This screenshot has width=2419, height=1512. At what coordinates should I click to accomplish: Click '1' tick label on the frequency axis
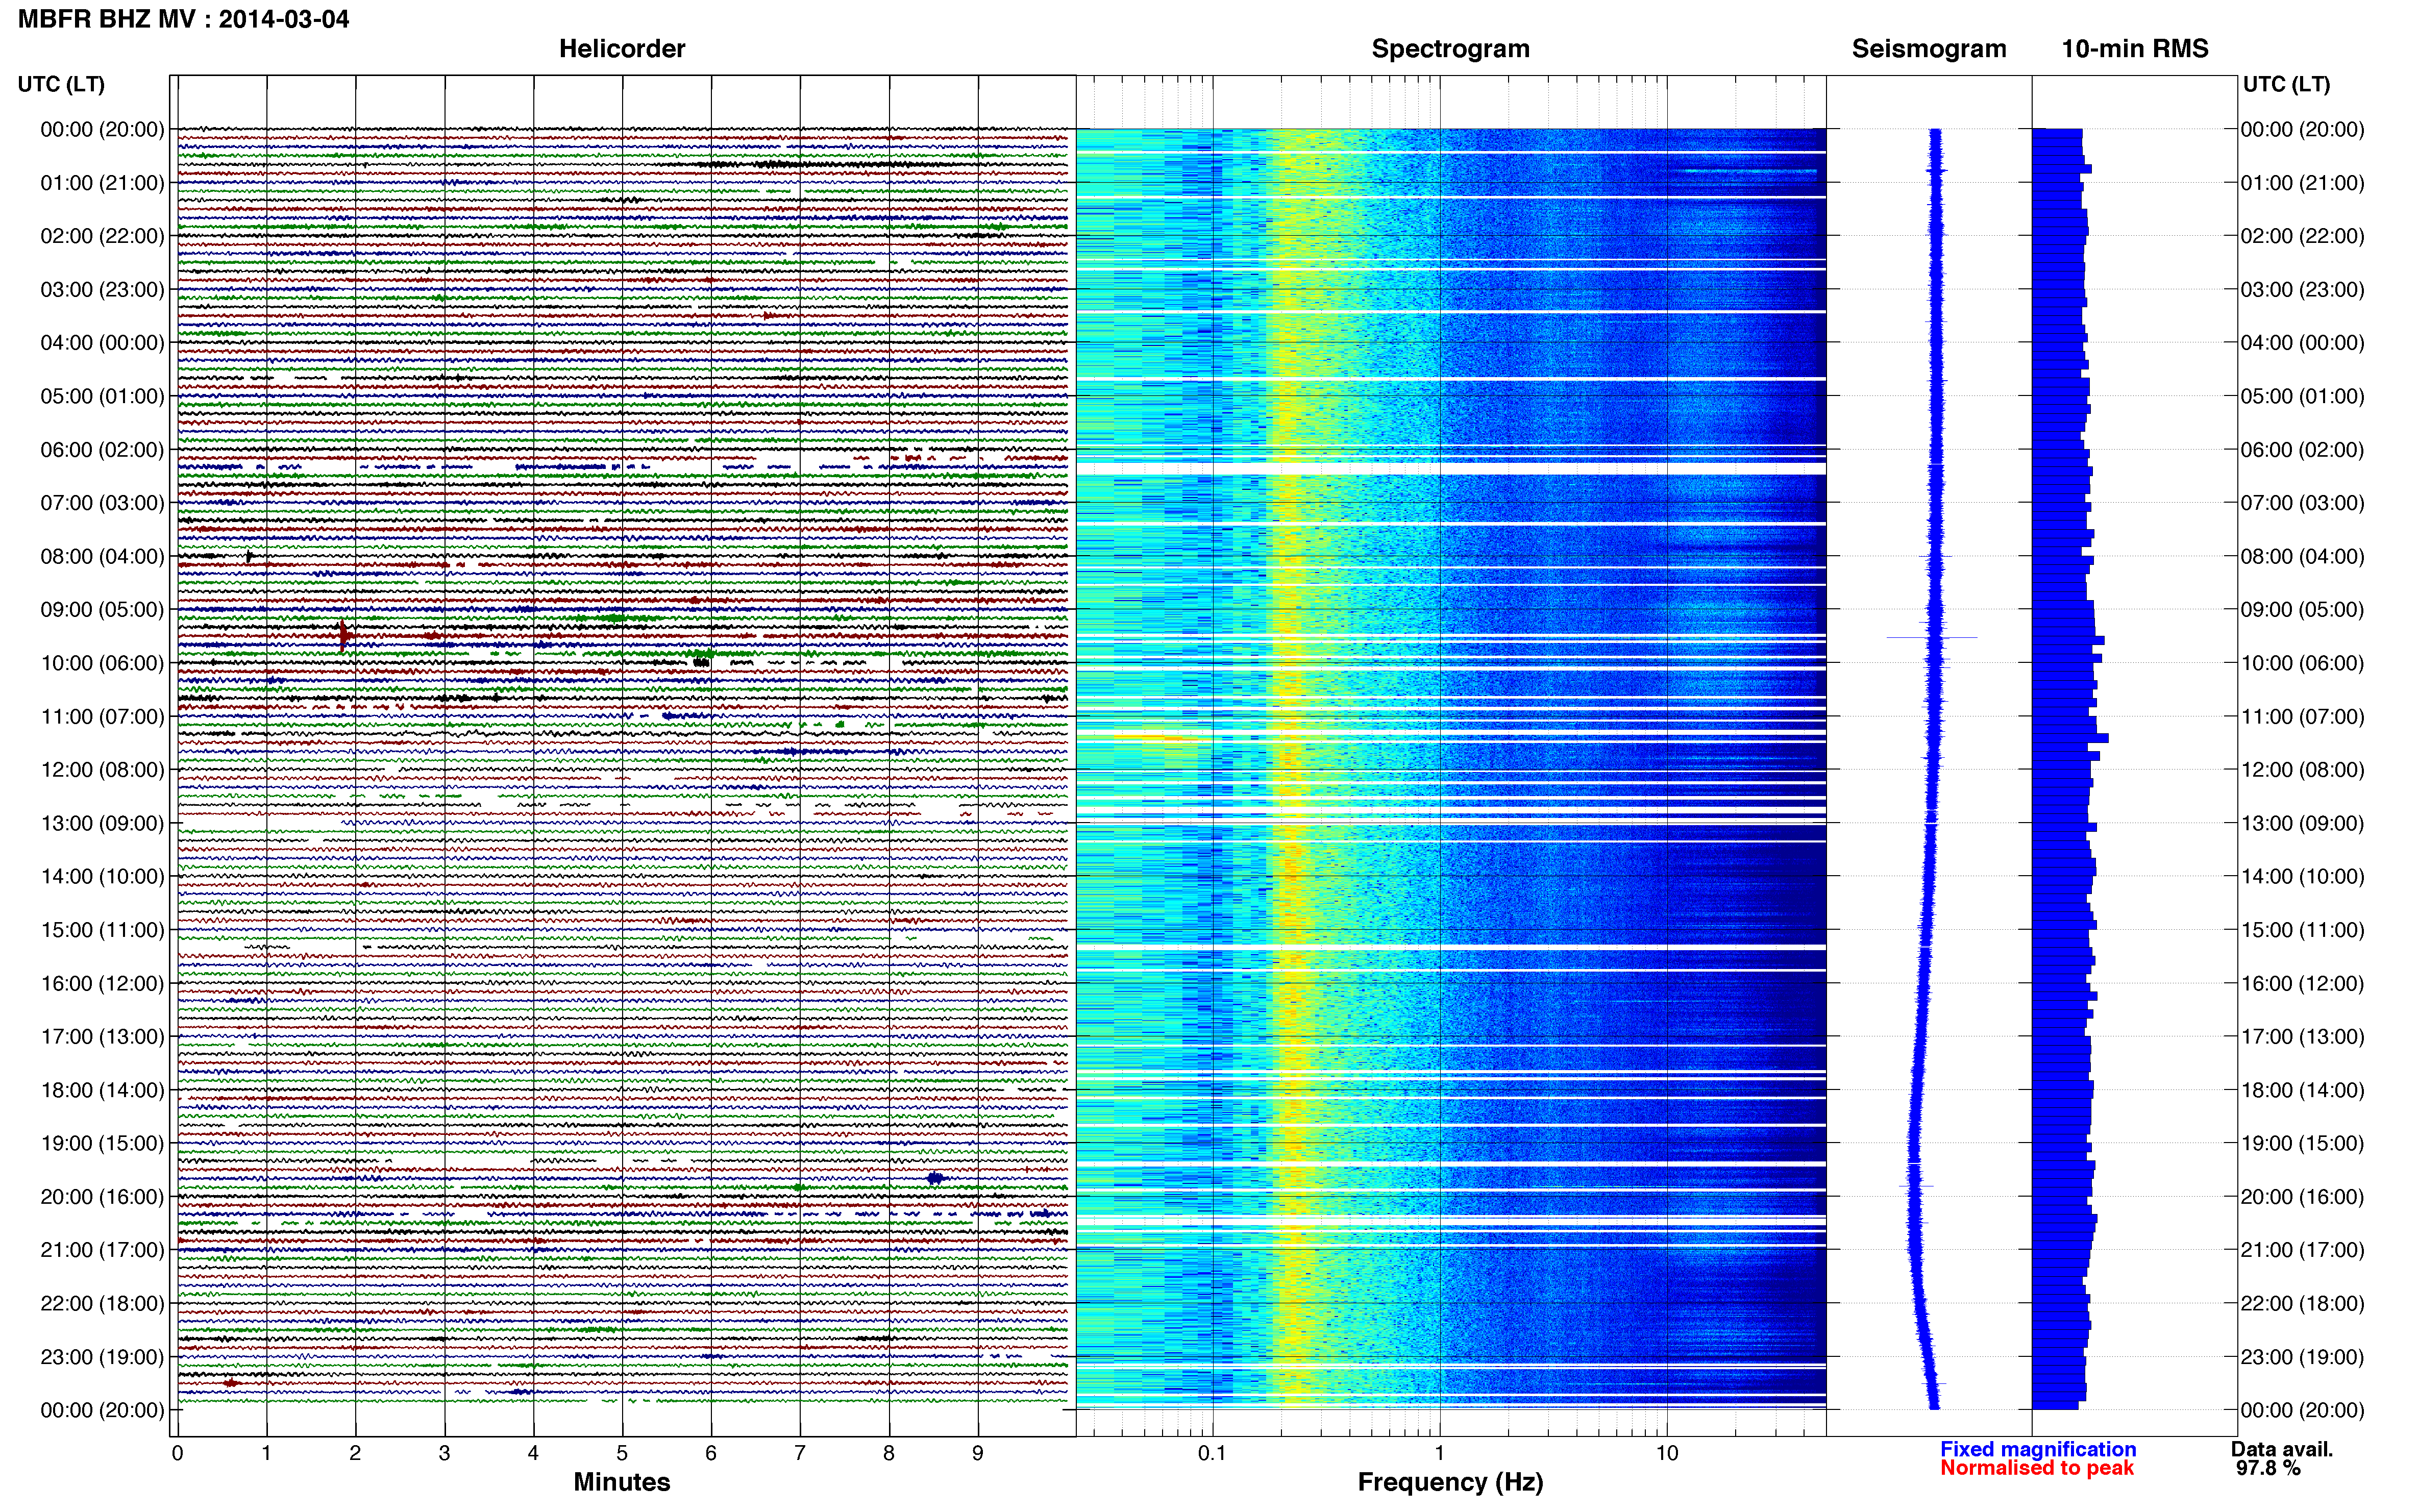coord(1440,1453)
